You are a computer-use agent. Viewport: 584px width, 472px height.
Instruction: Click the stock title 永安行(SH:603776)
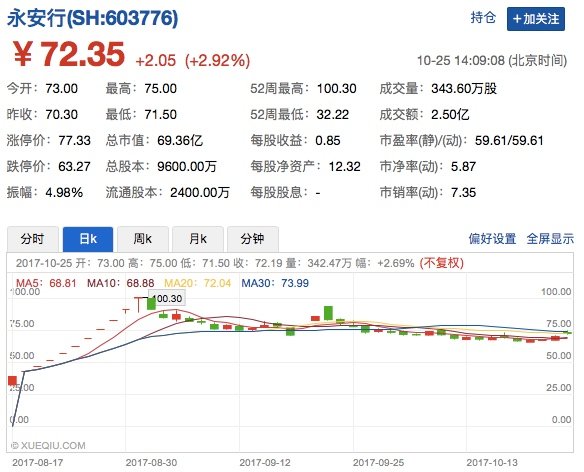pos(92,18)
